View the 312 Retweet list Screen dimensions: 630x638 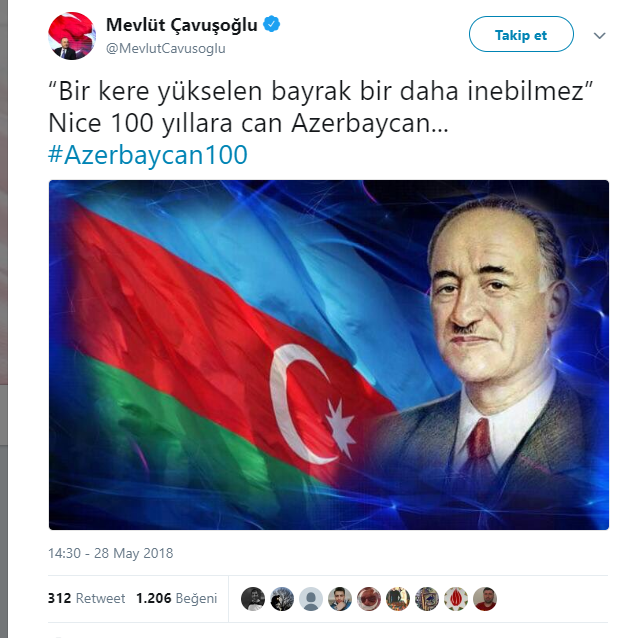pos(87,599)
